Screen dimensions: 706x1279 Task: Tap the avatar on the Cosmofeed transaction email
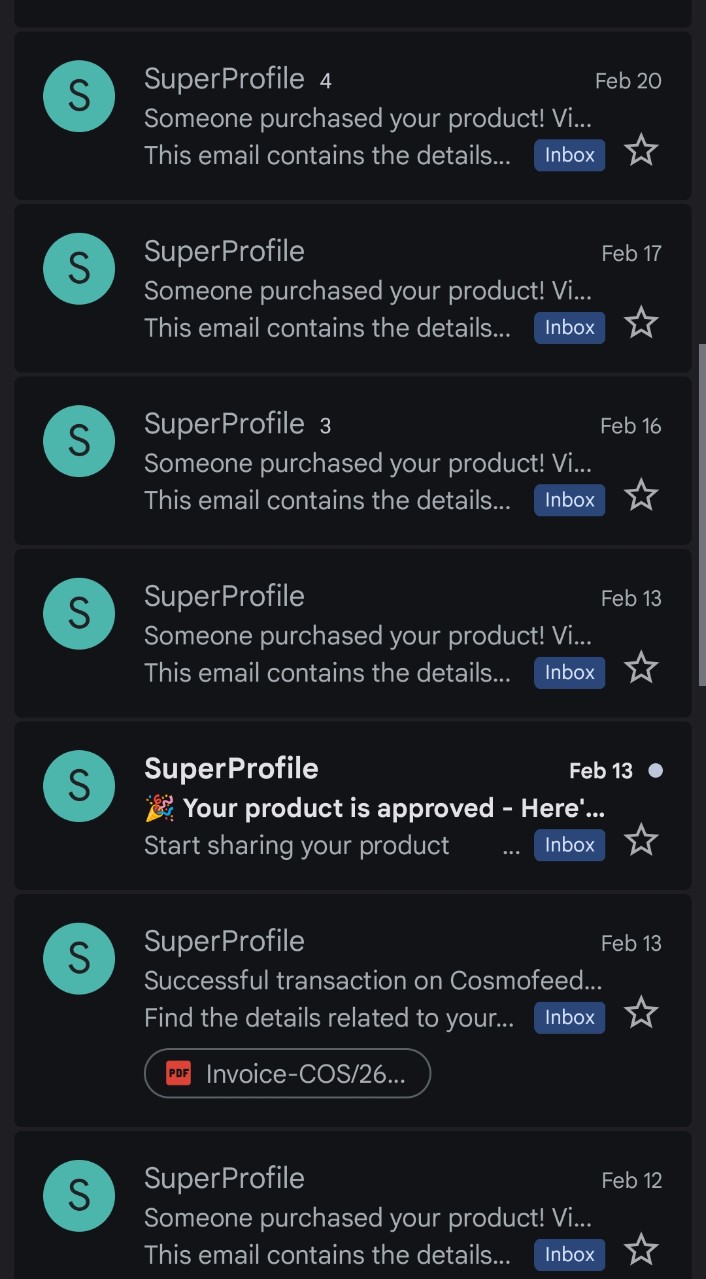click(x=79, y=958)
